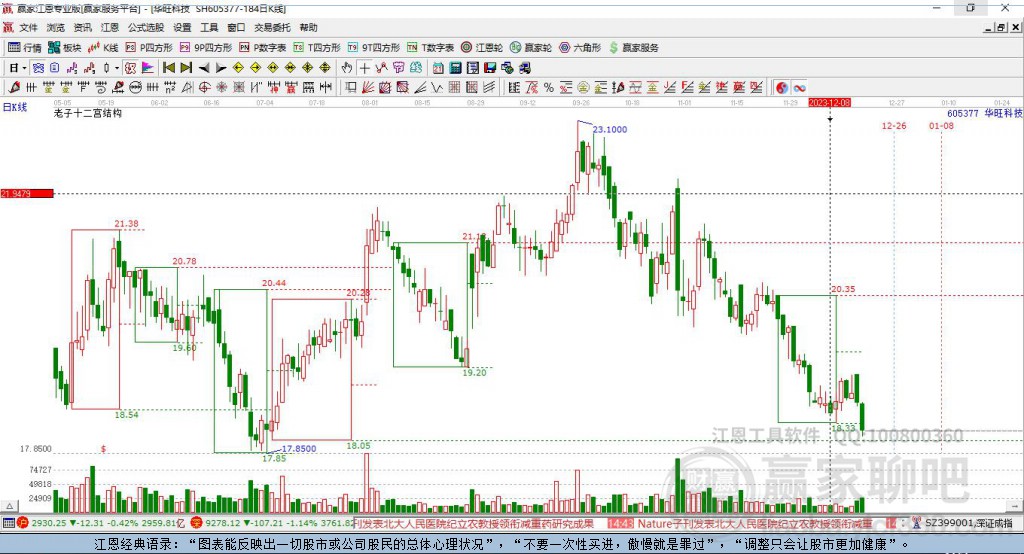Minimize the inner chart window
This screenshot has height=554, width=1024.
[989, 27]
